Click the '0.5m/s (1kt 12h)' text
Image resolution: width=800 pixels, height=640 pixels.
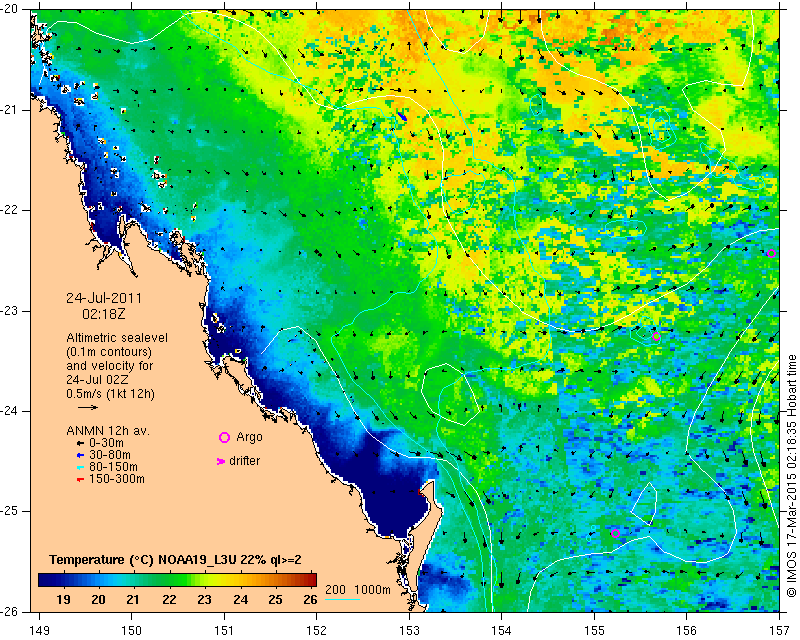point(110,394)
